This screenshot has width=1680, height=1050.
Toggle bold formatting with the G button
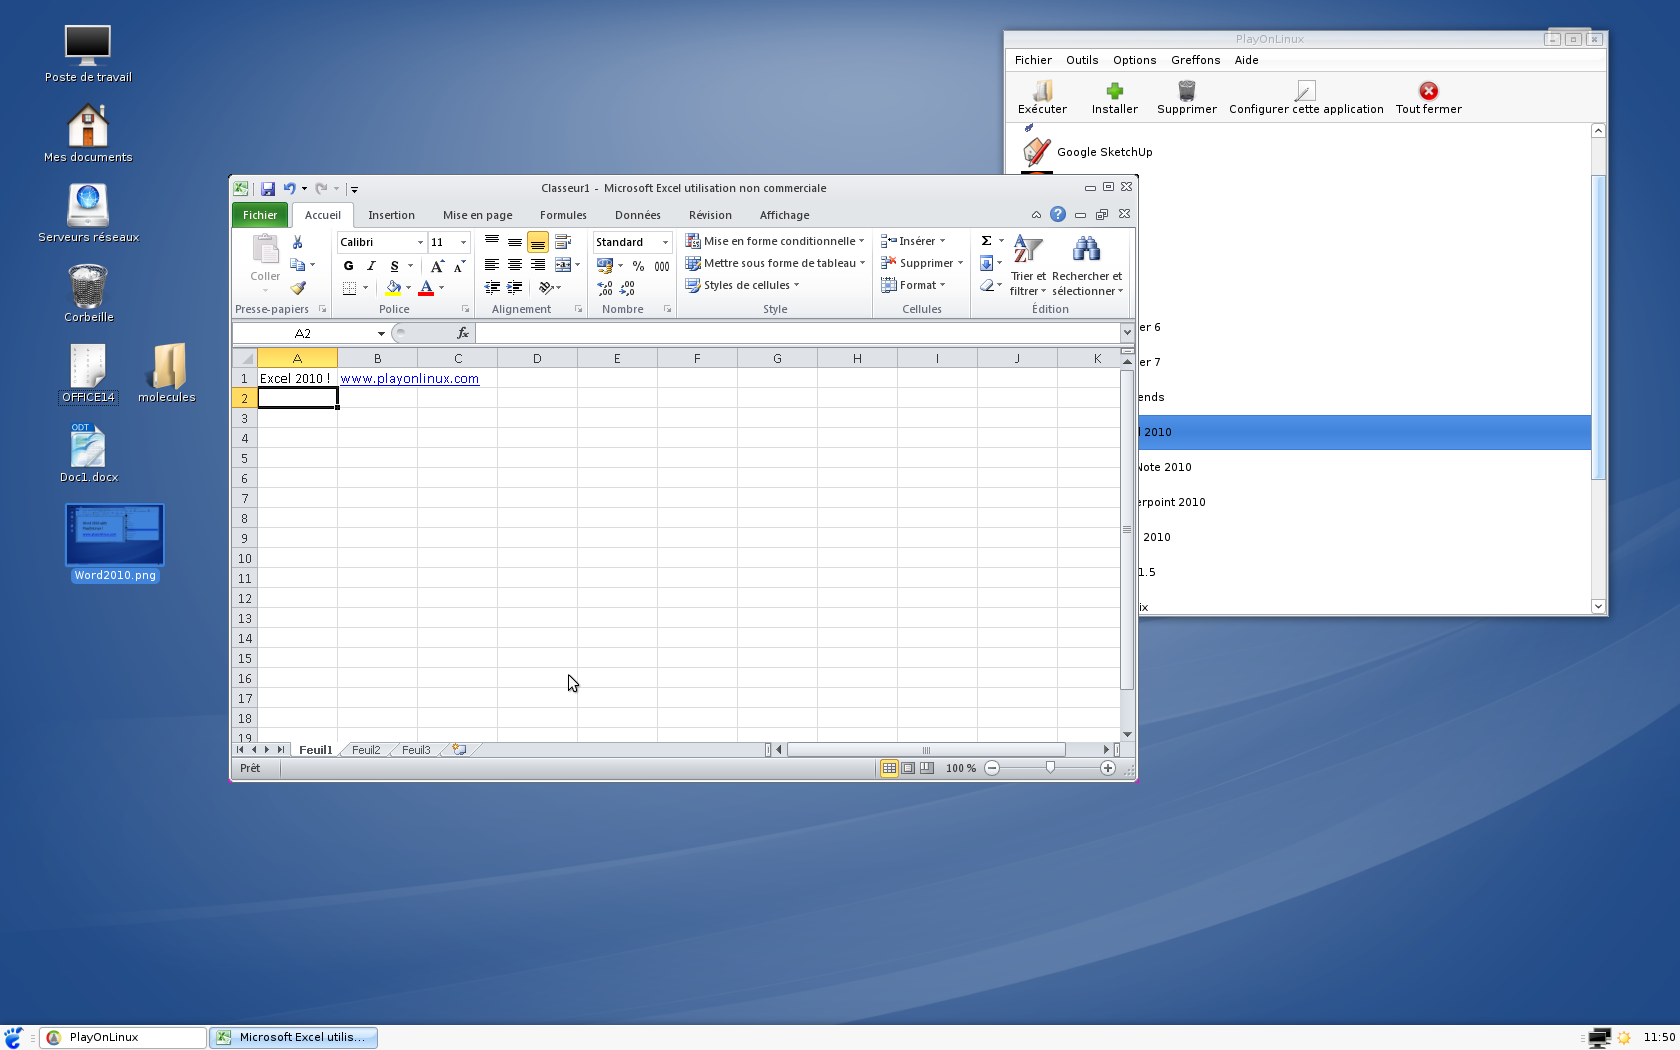[348, 266]
